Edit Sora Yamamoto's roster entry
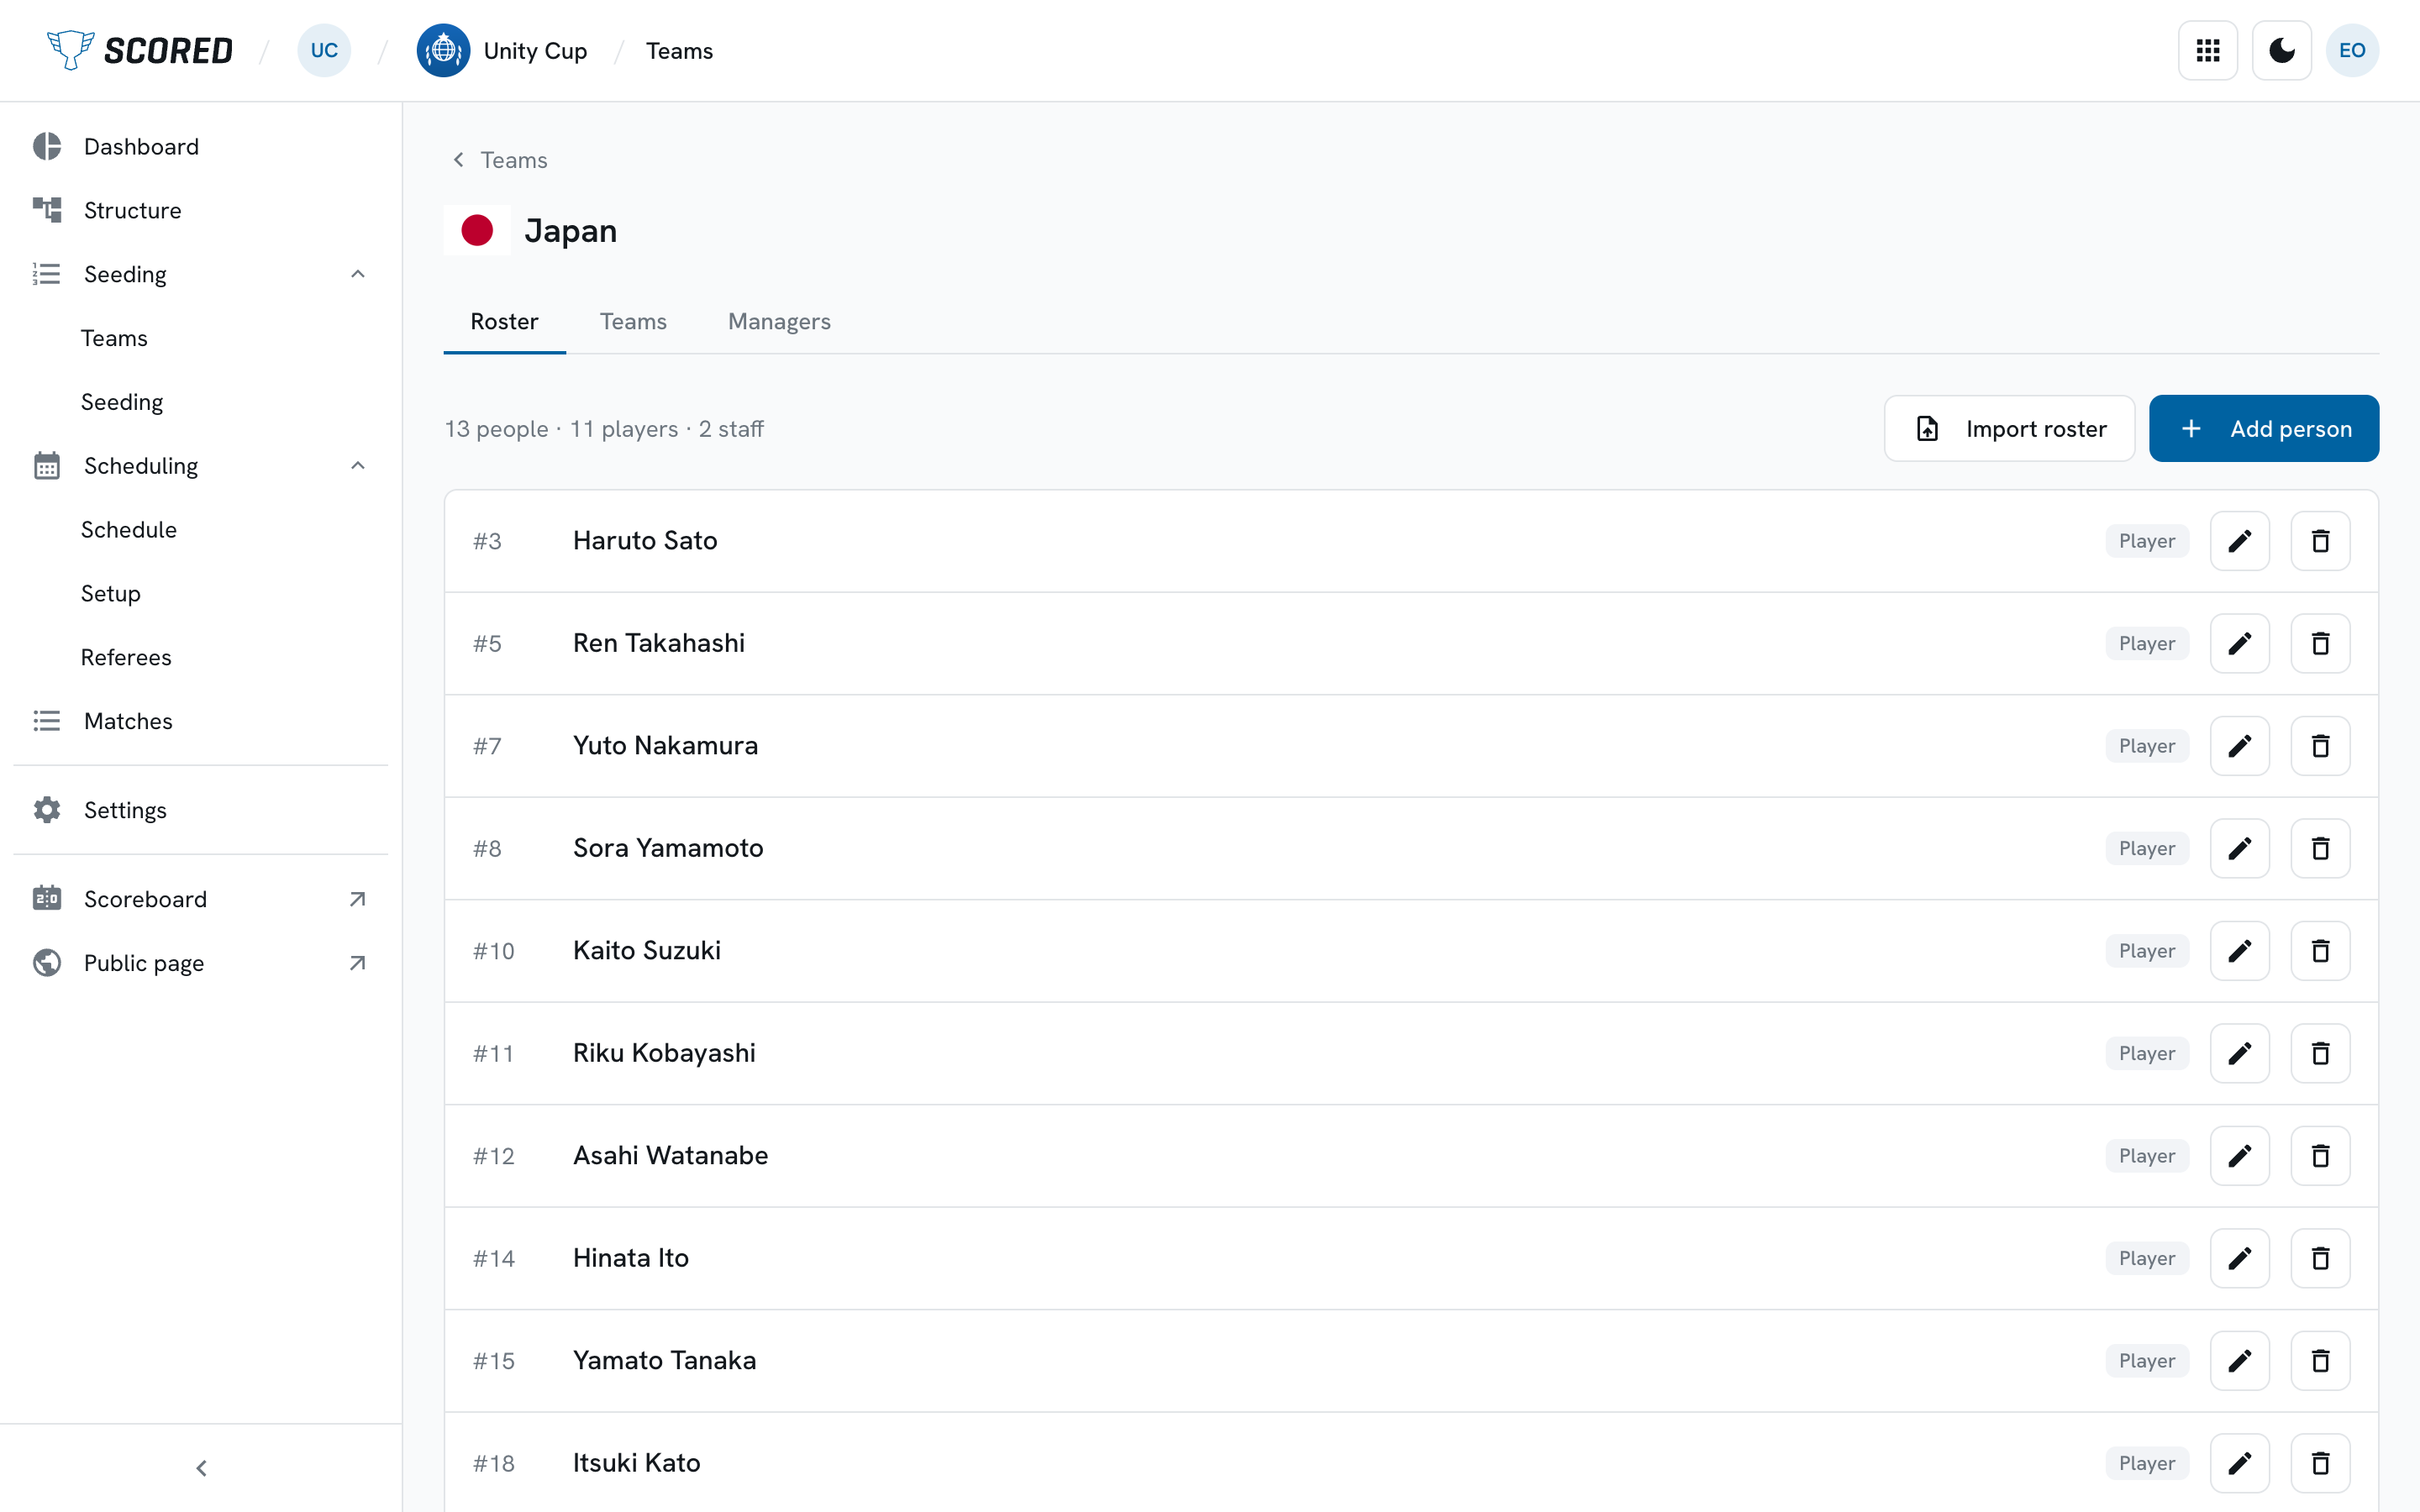Viewport: 2420px width, 1512px height. pyautogui.click(x=2240, y=848)
